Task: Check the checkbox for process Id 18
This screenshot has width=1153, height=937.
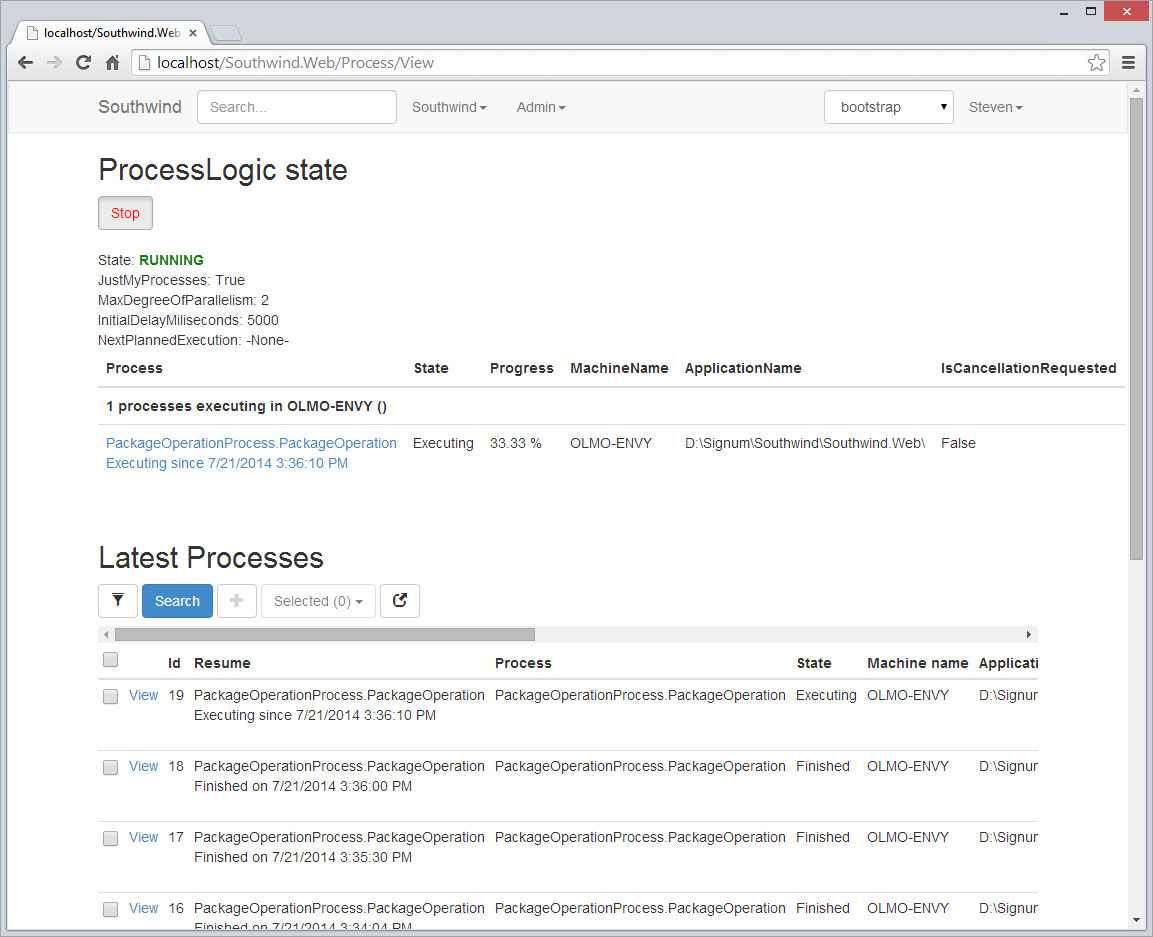Action: [x=111, y=768]
